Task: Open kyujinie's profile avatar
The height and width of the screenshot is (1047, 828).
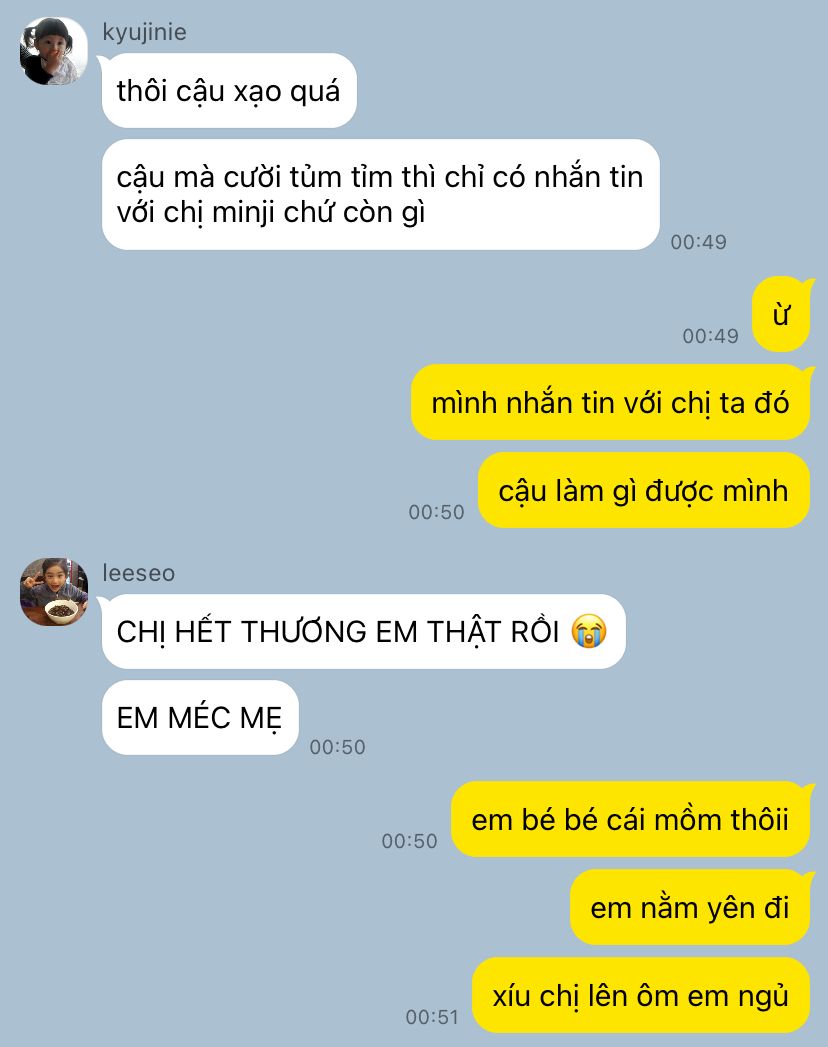Action: pos(53,51)
